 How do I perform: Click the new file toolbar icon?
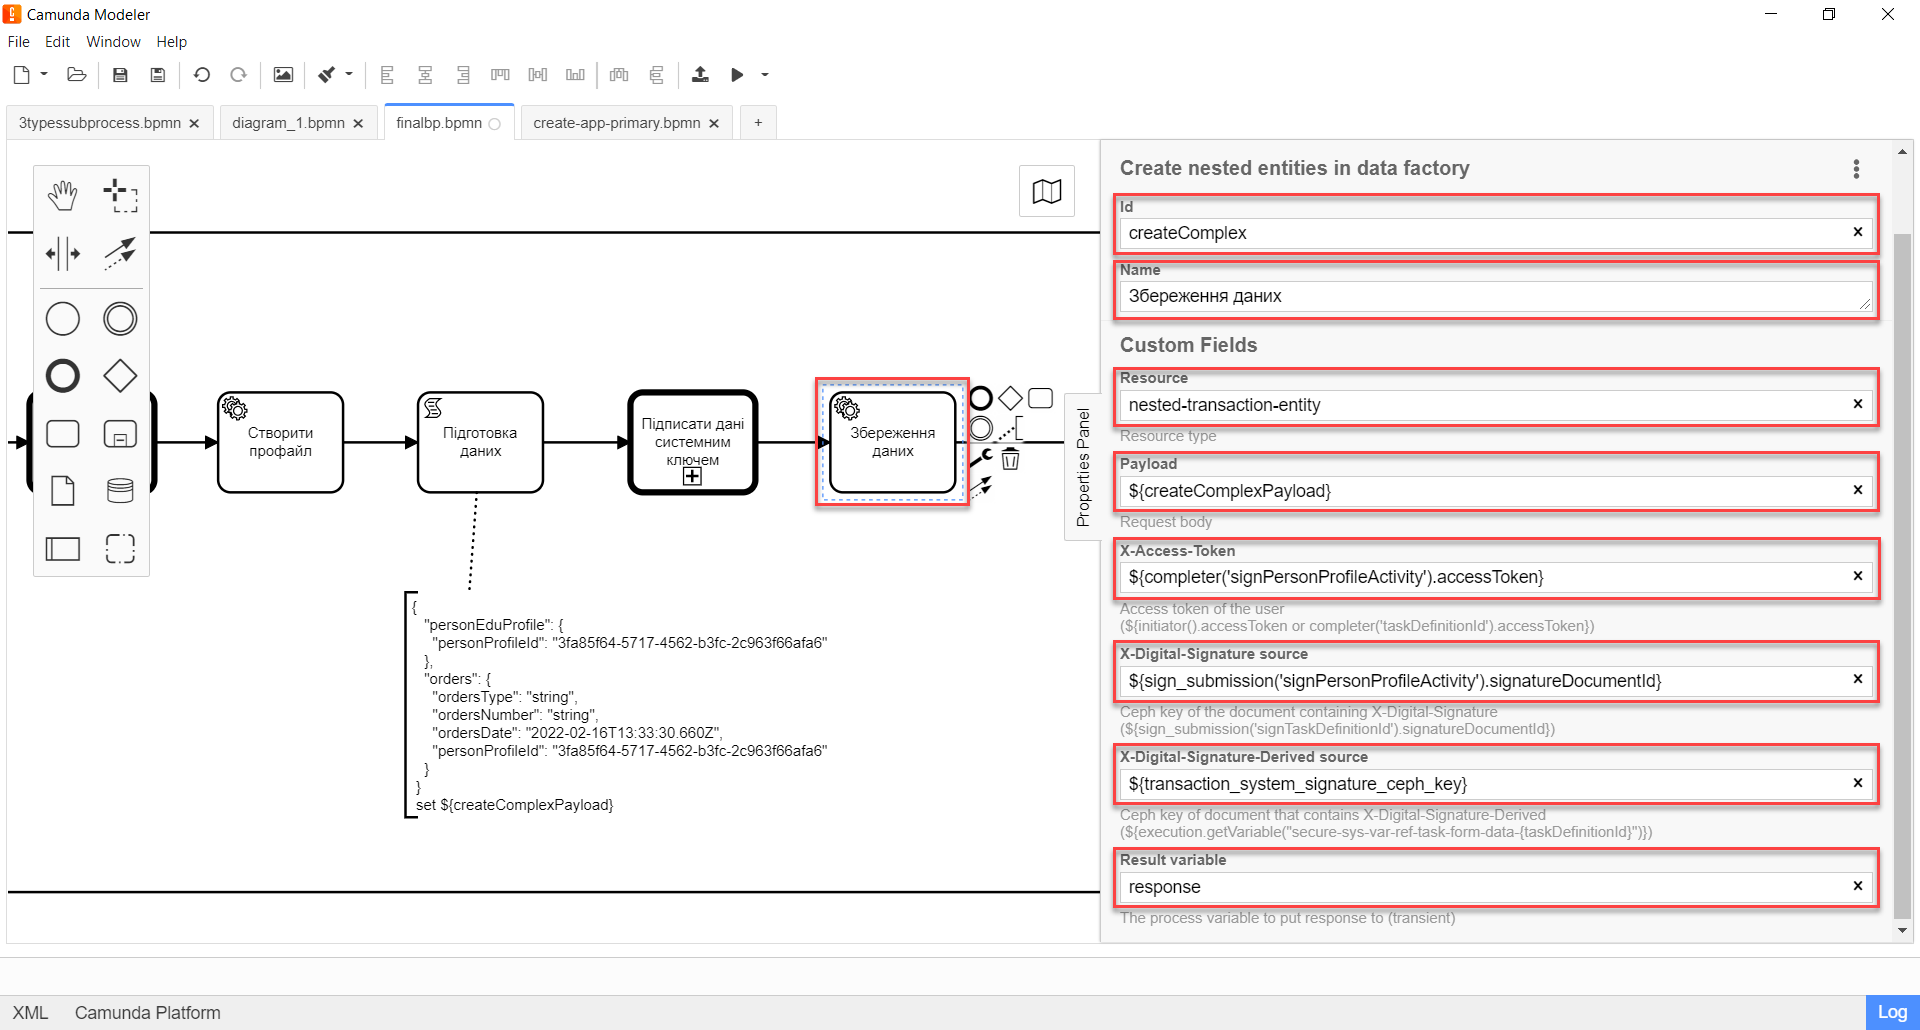pos(21,75)
